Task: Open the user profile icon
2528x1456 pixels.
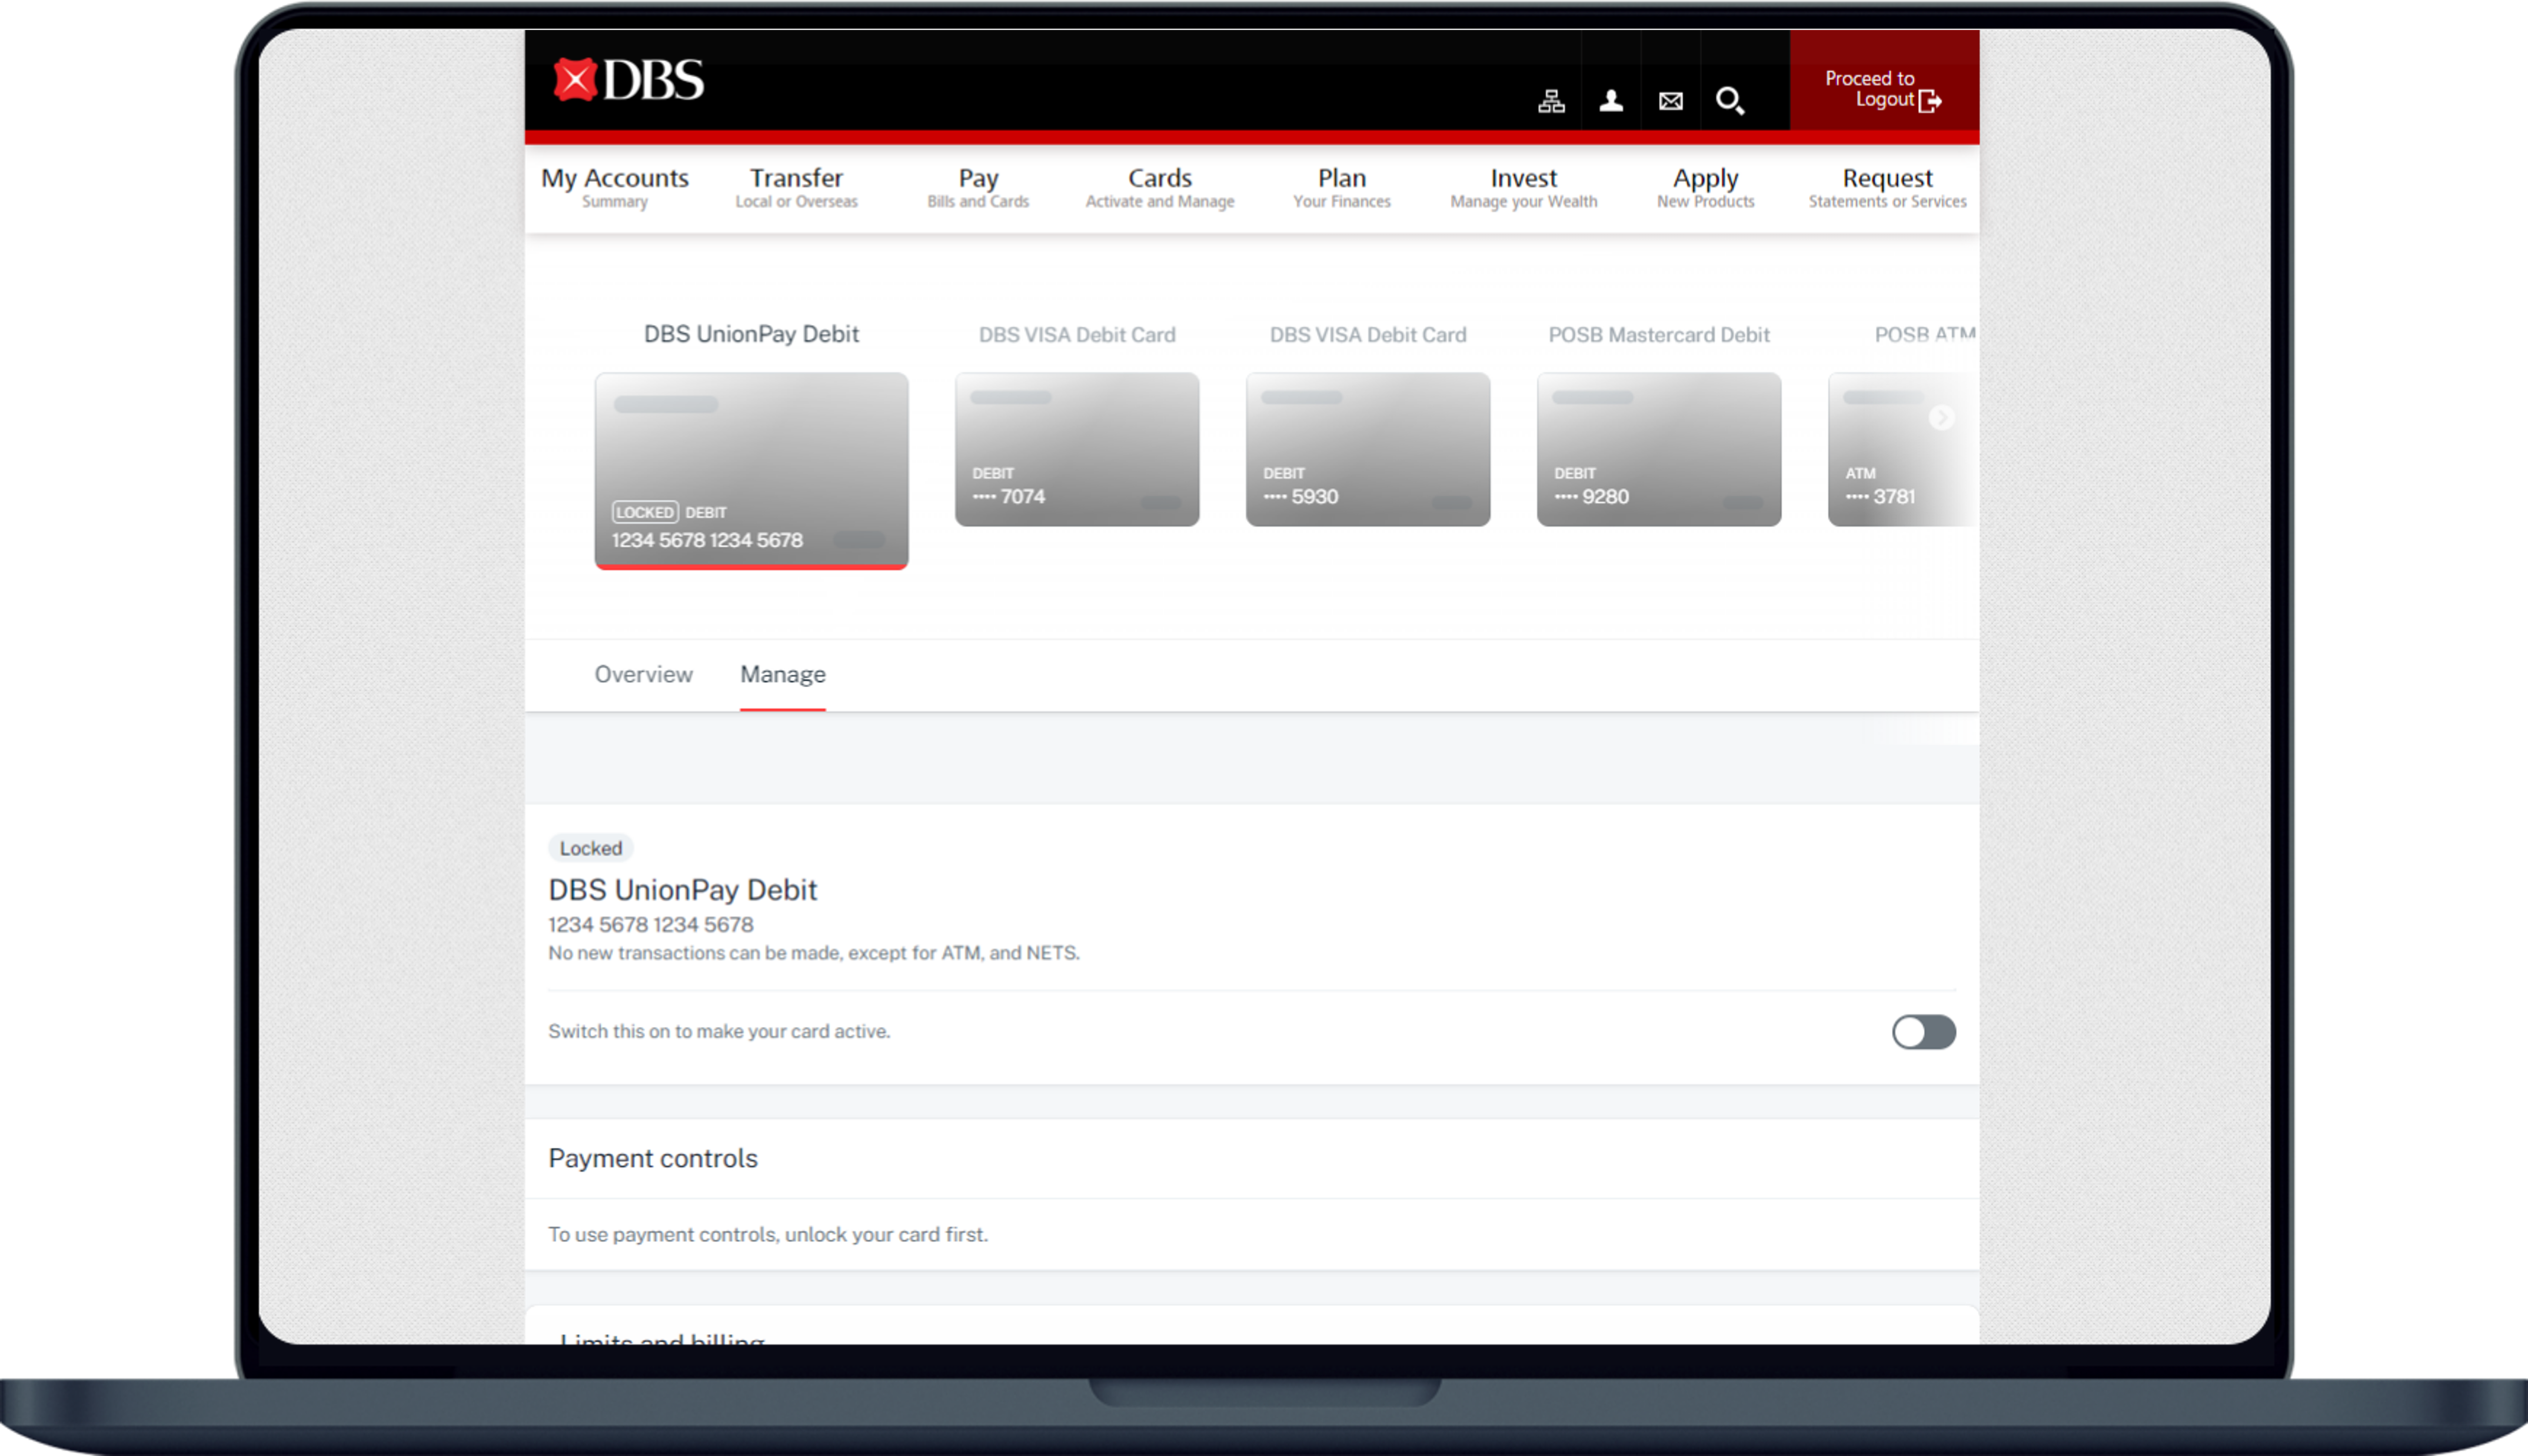Action: tap(1610, 101)
